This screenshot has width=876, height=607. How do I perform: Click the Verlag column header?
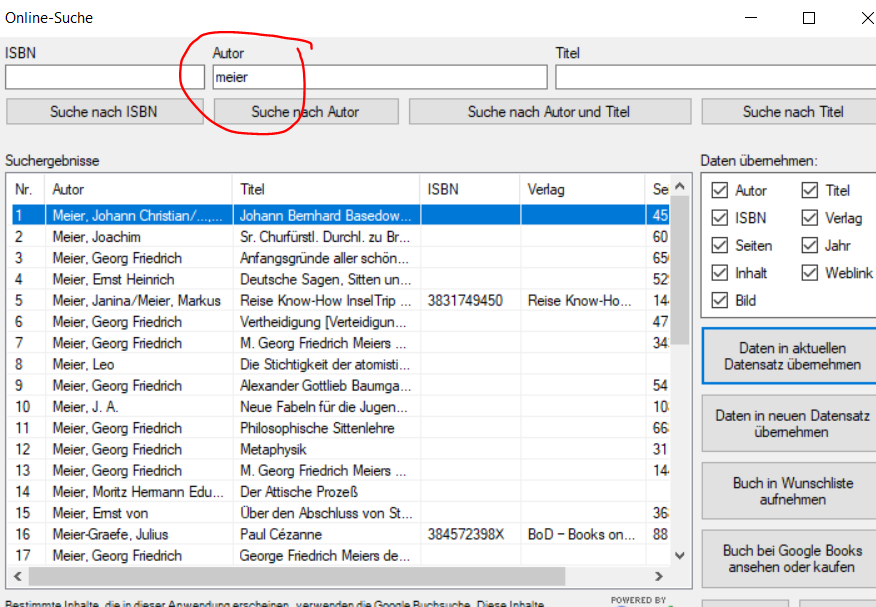(582, 189)
